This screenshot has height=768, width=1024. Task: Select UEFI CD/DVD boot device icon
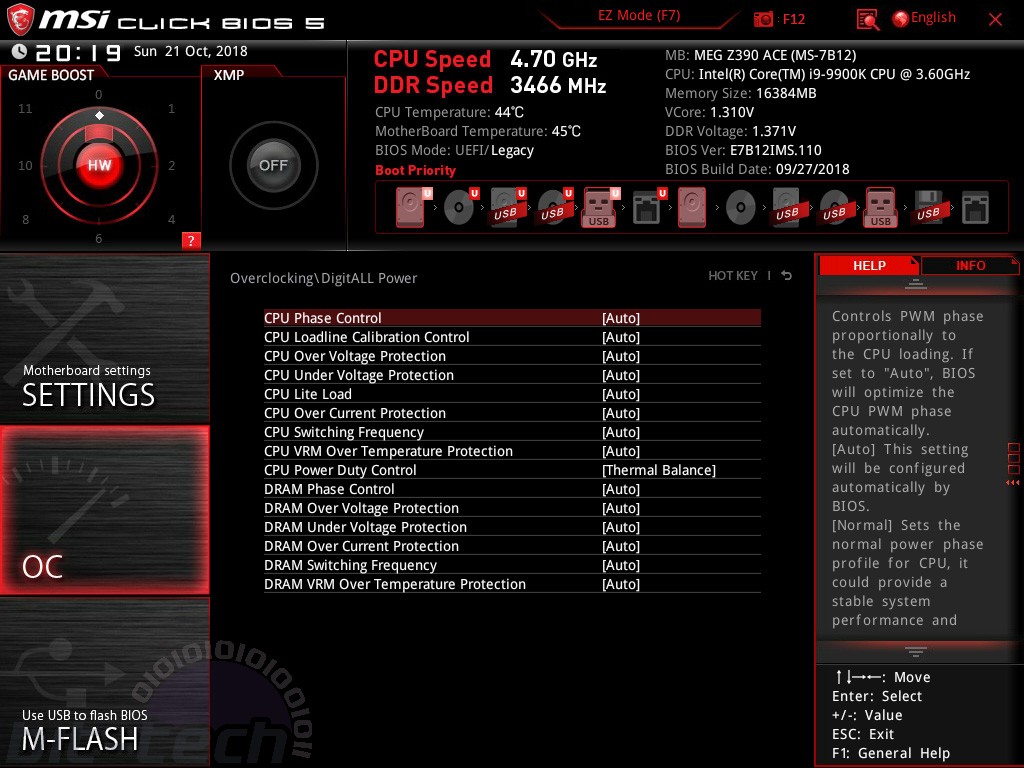[460, 208]
